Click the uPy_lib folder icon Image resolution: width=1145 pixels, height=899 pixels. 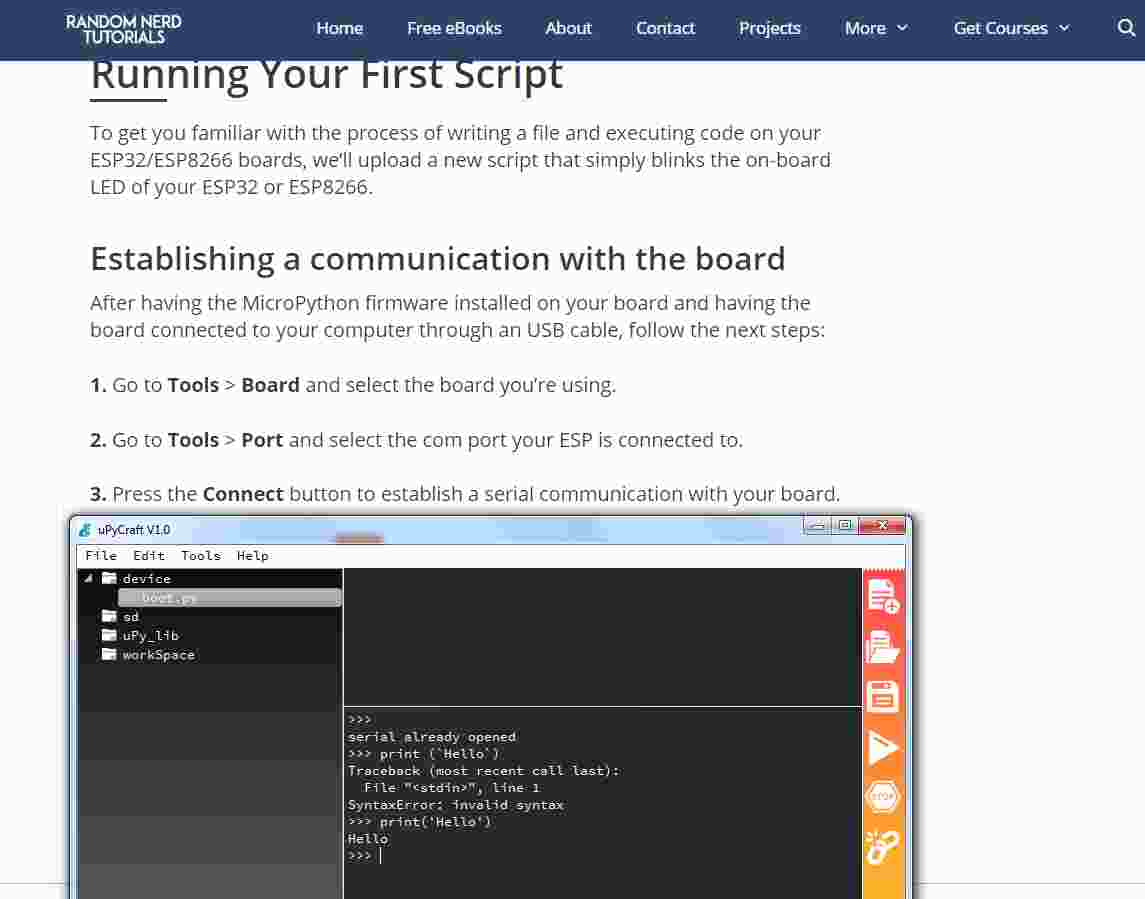[110, 635]
